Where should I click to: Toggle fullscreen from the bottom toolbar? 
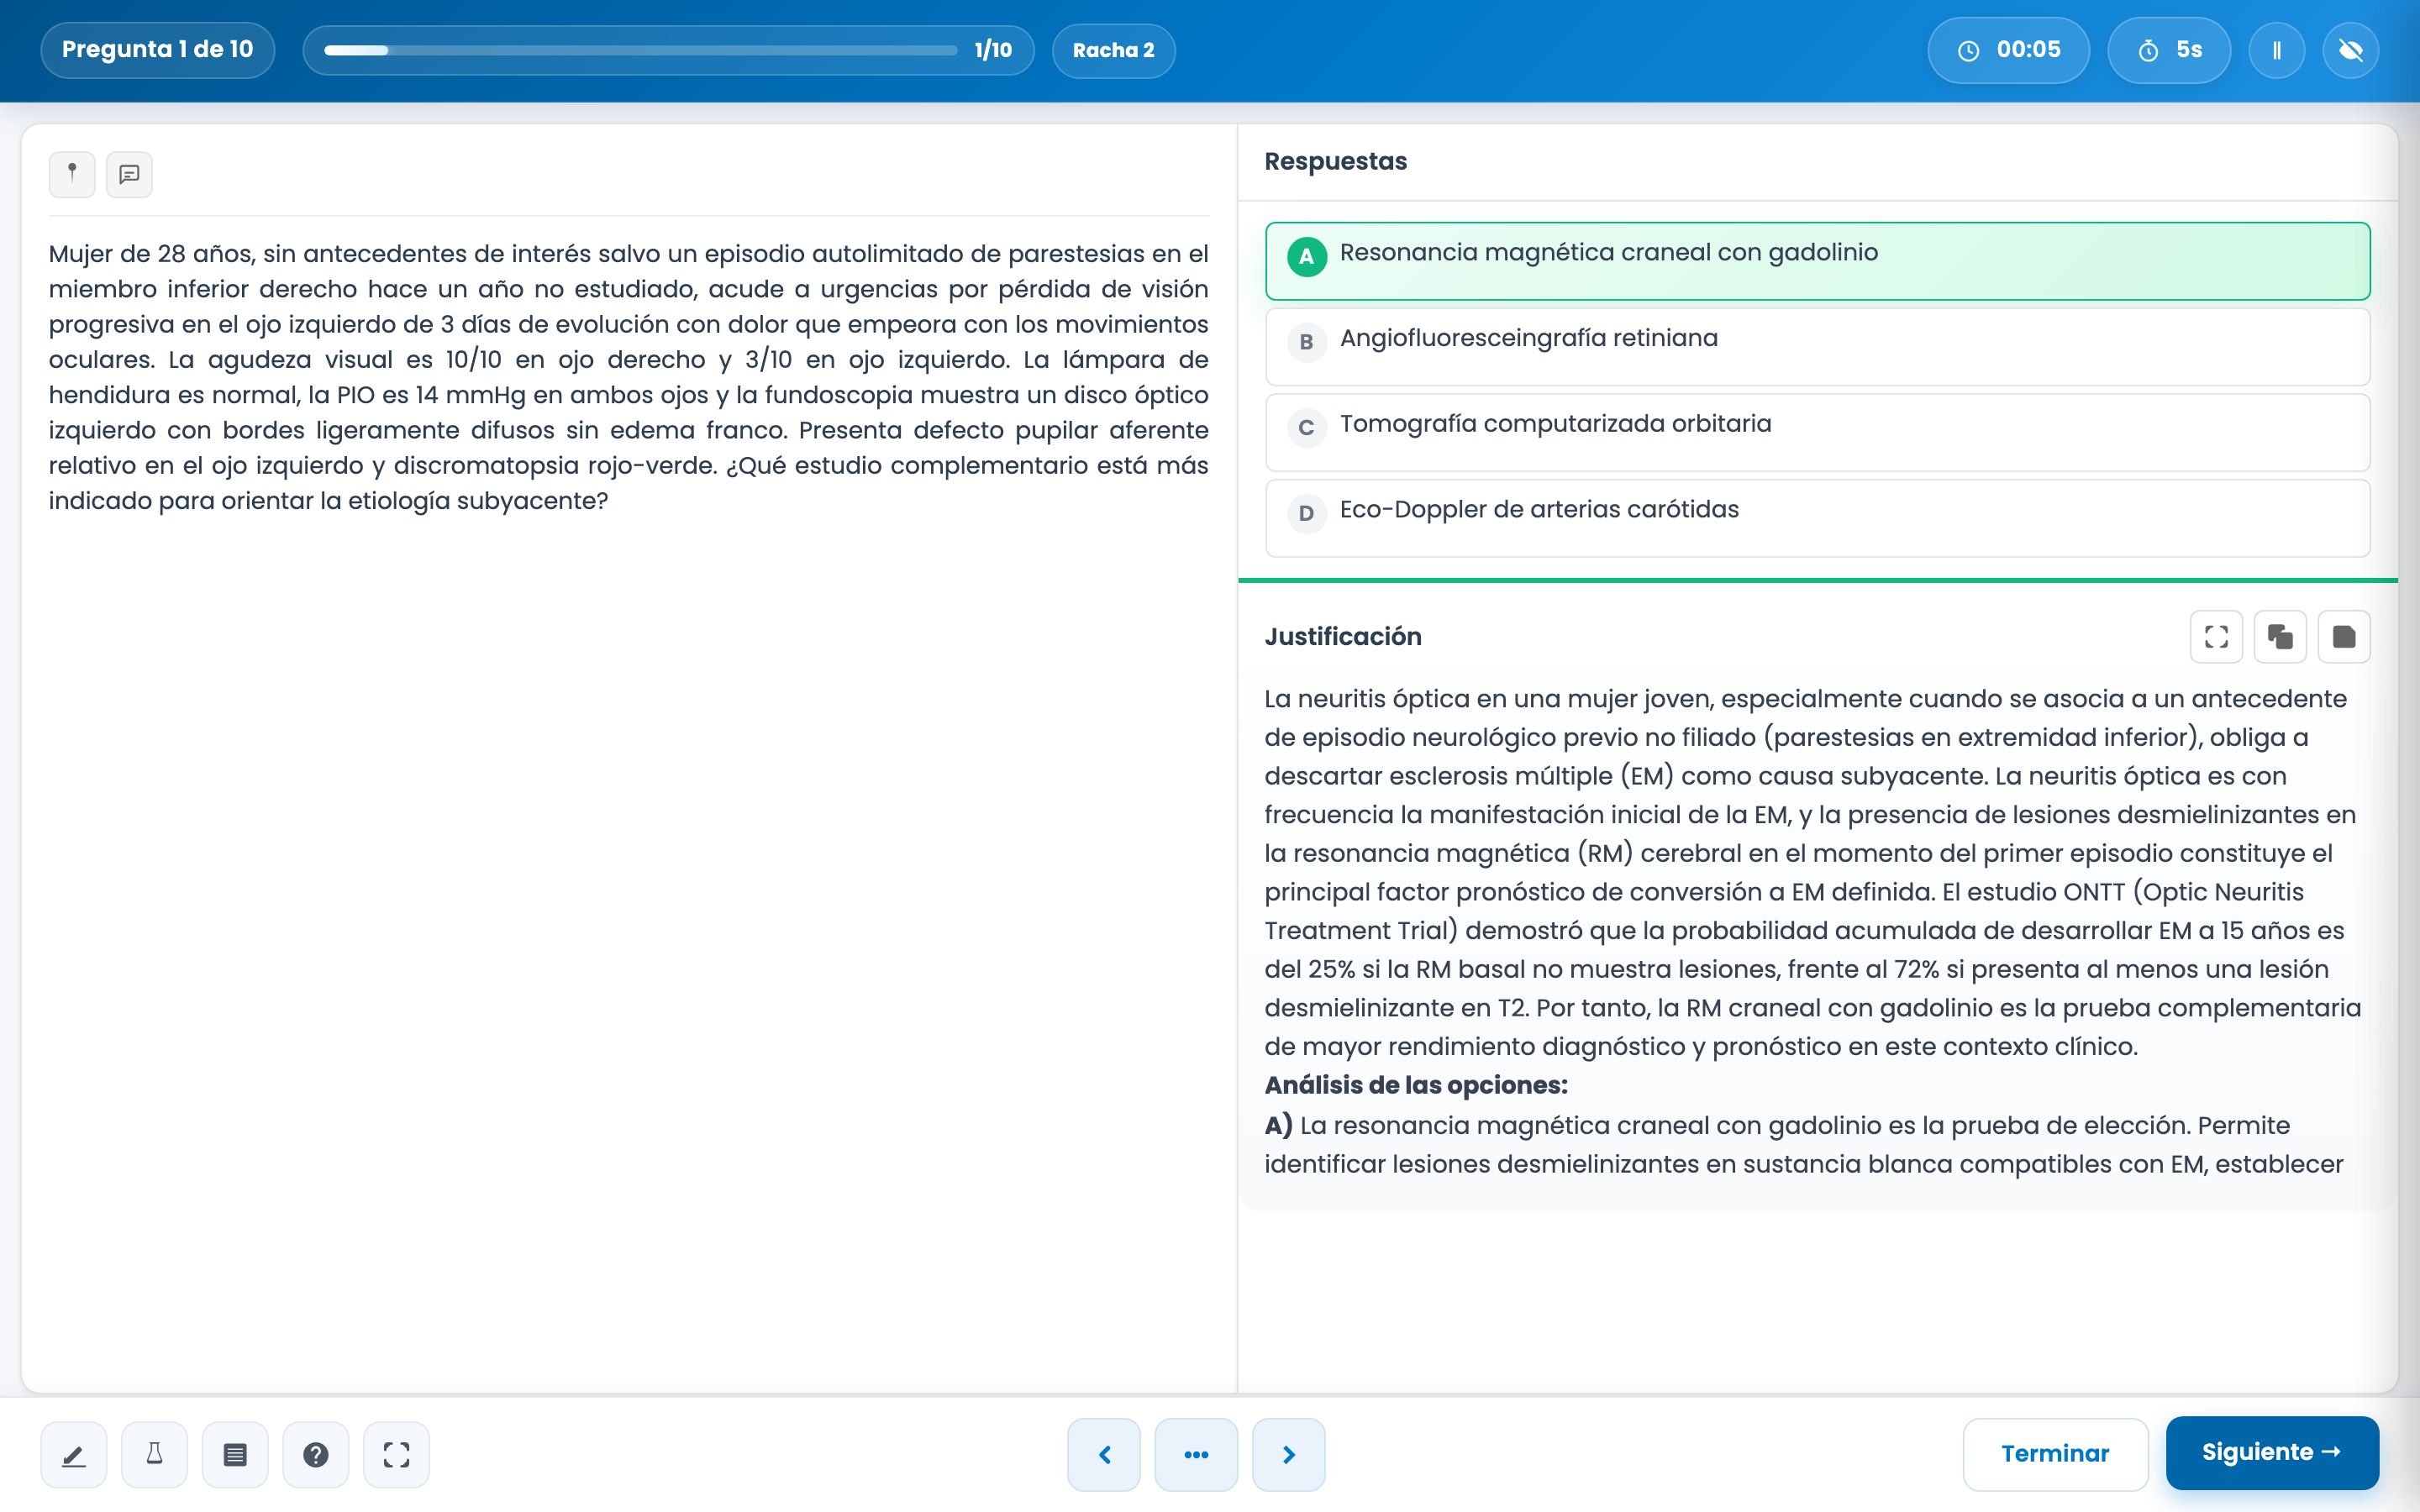click(397, 1454)
